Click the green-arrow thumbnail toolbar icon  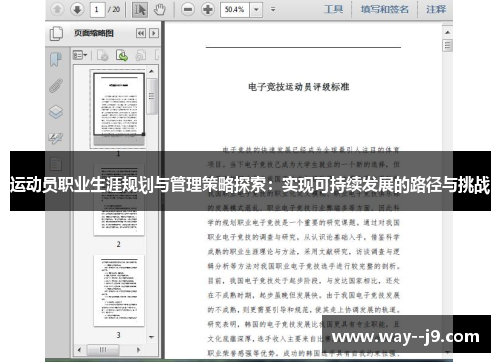tap(122, 55)
